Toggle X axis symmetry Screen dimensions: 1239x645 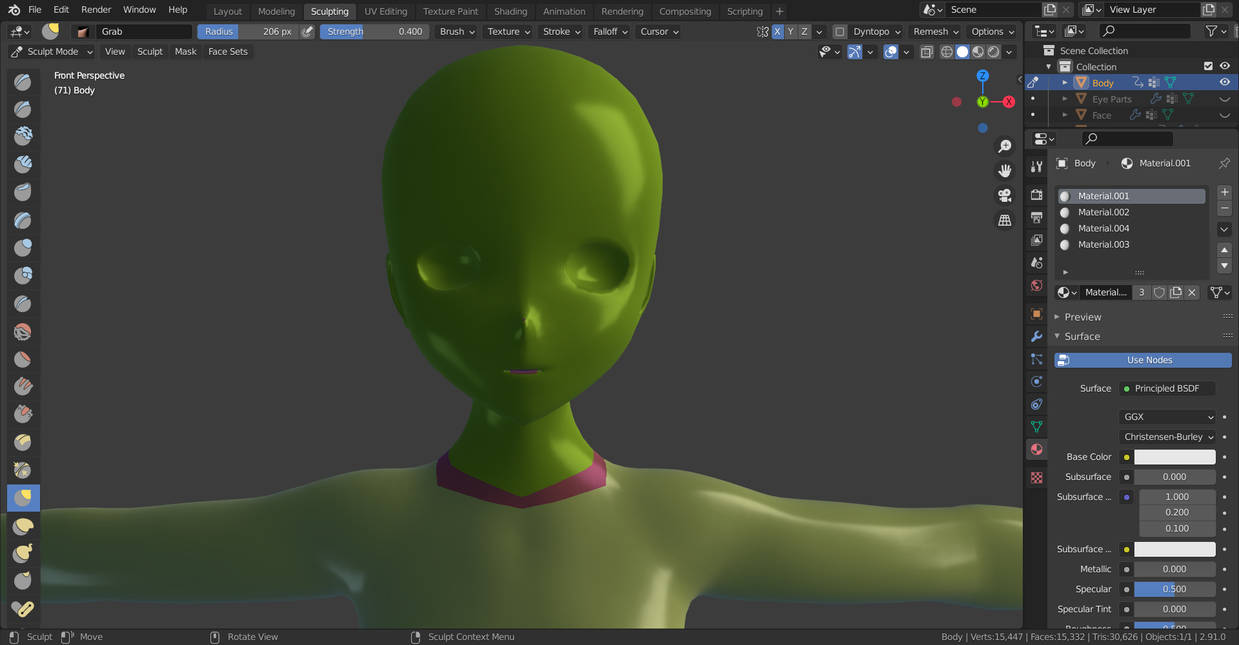pyautogui.click(x=777, y=31)
